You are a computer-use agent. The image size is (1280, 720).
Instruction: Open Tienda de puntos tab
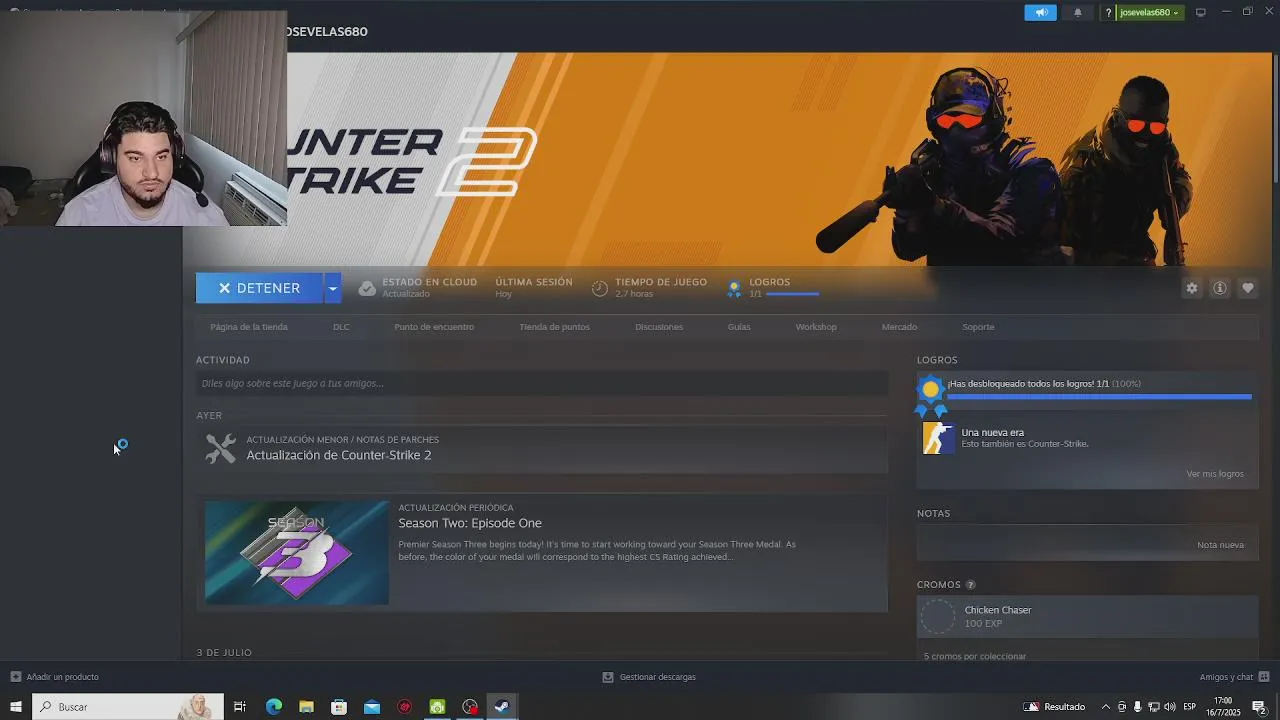tap(554, 327)
